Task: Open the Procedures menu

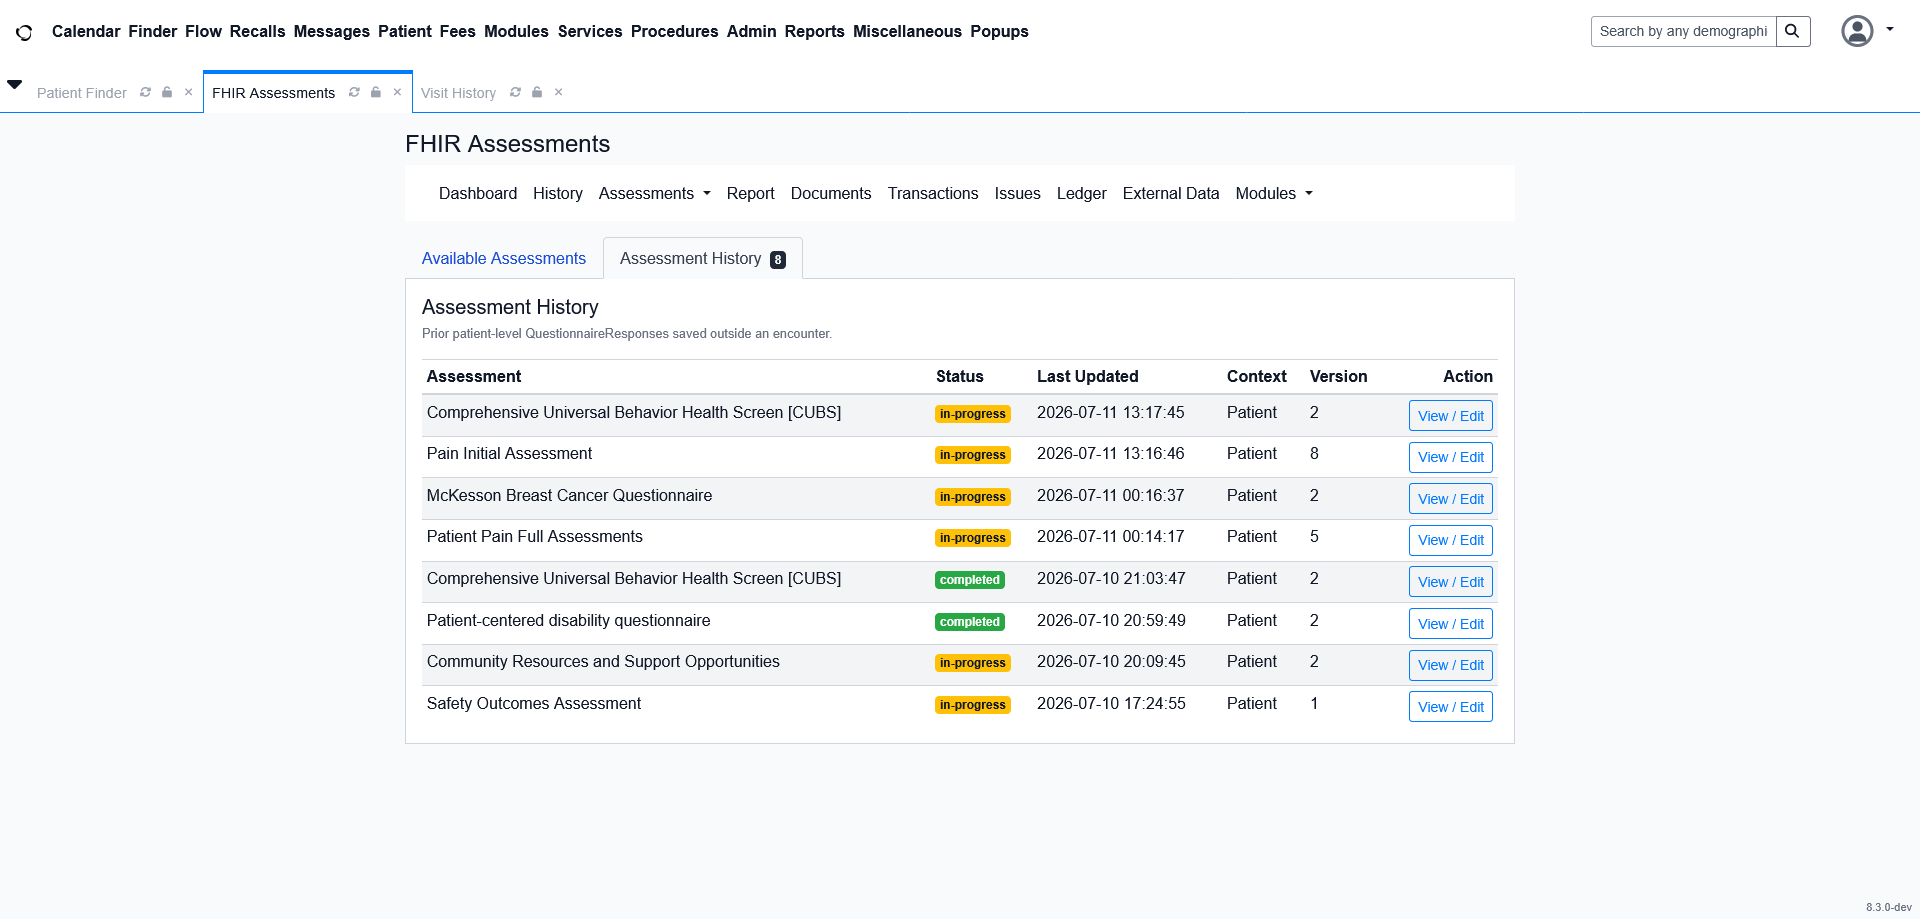Action: click(x=674, y=31)
